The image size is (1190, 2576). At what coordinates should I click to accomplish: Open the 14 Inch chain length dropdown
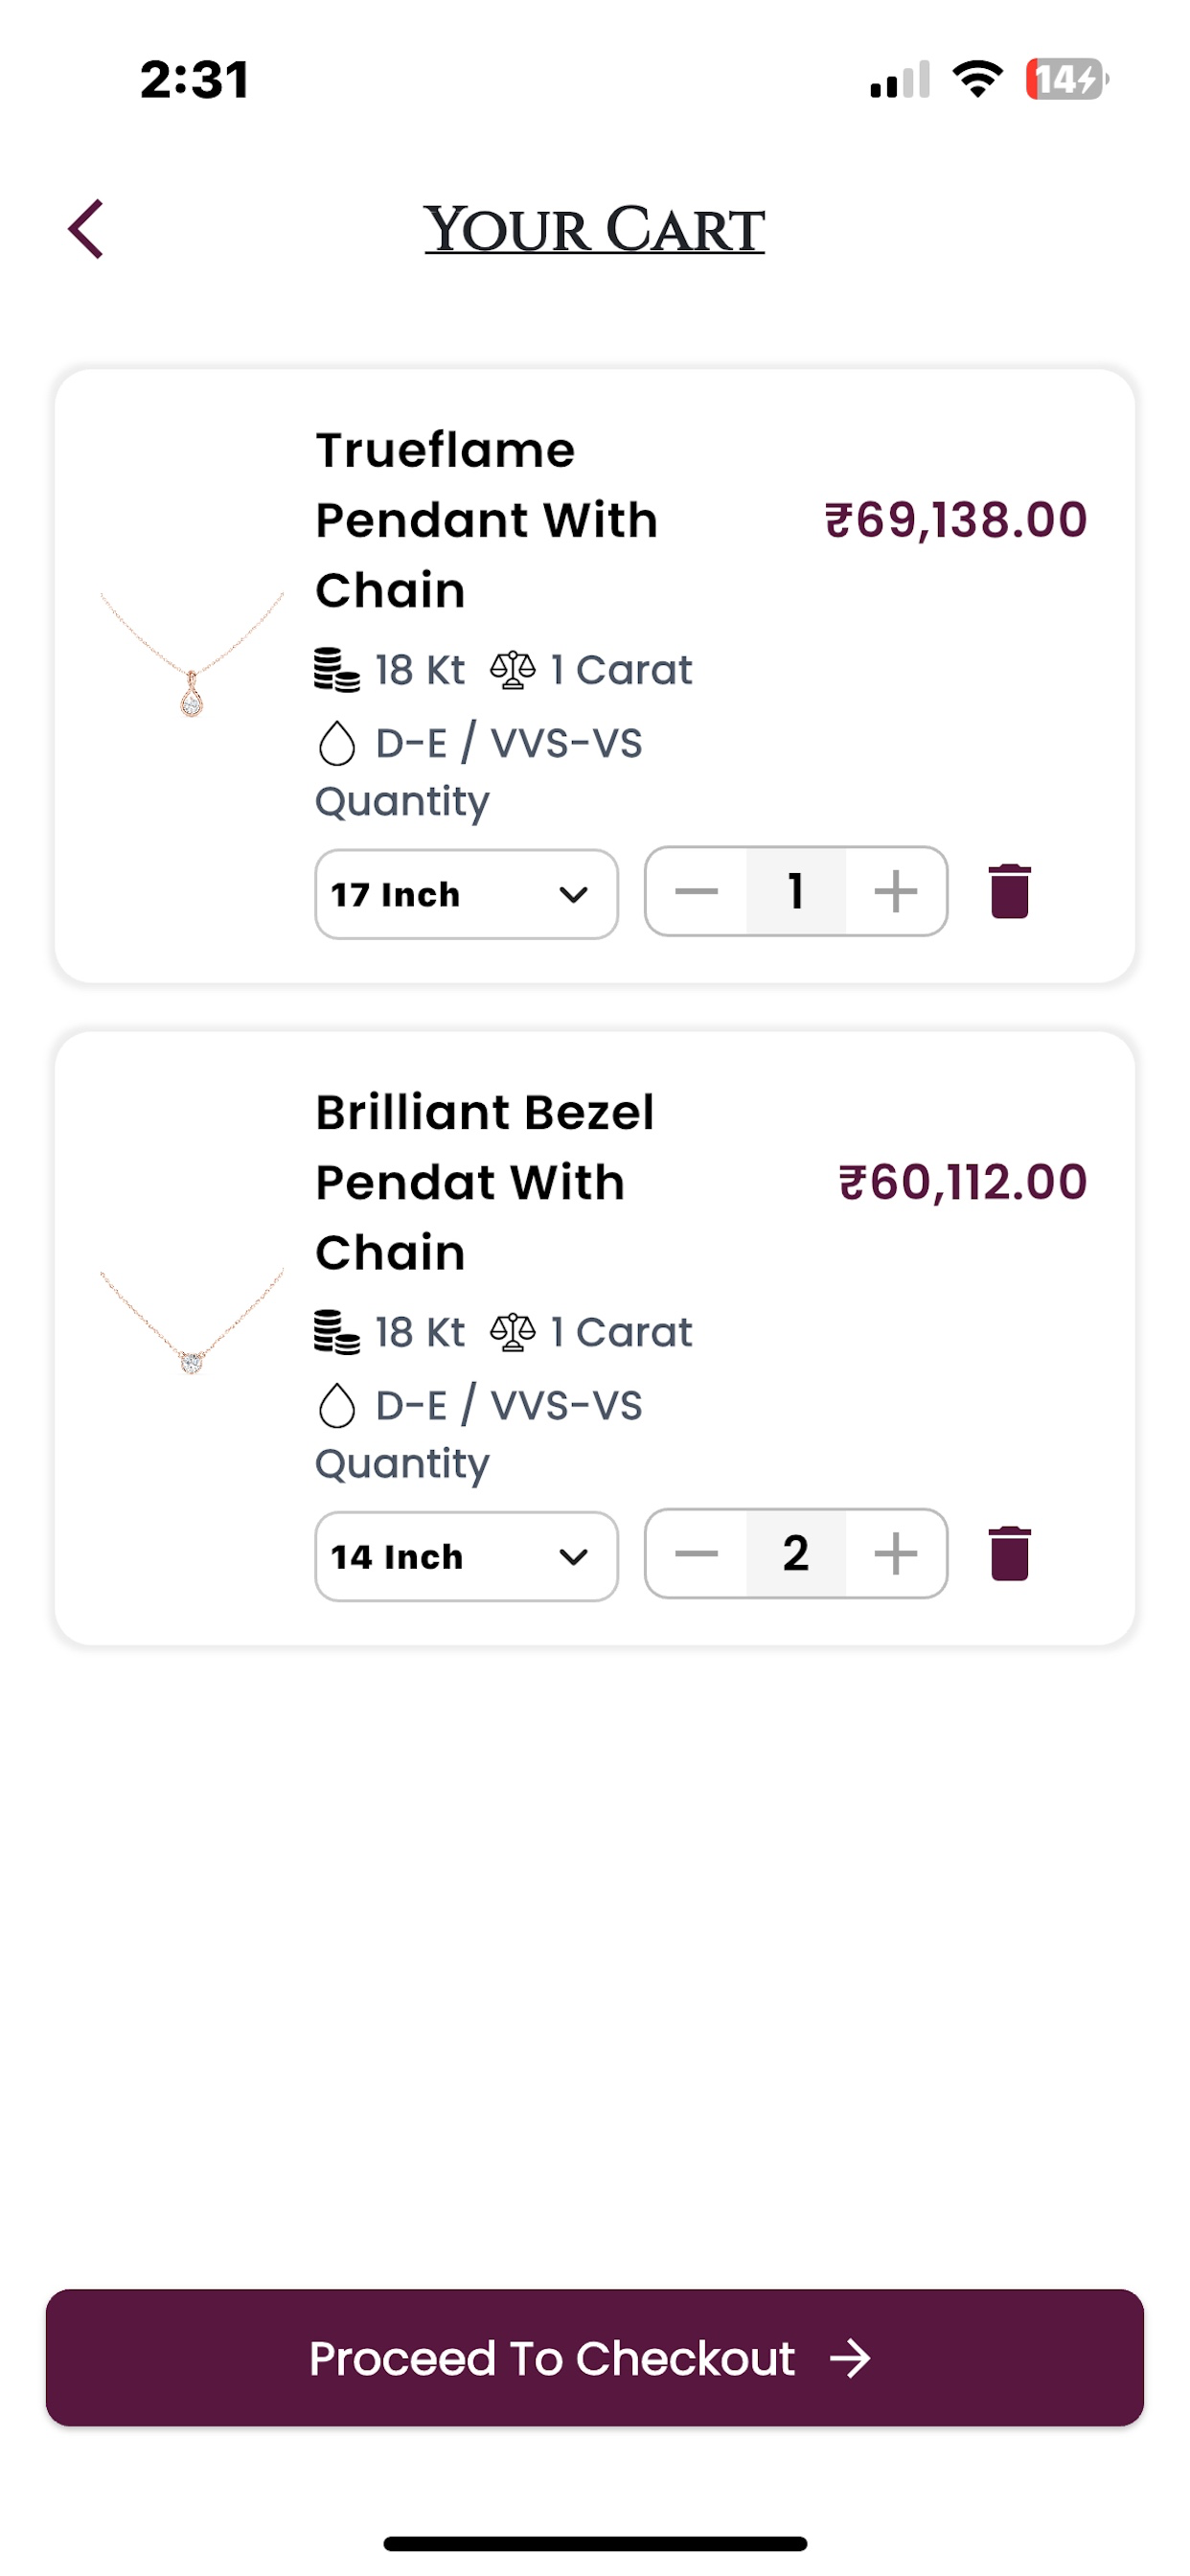point(466,1556)
